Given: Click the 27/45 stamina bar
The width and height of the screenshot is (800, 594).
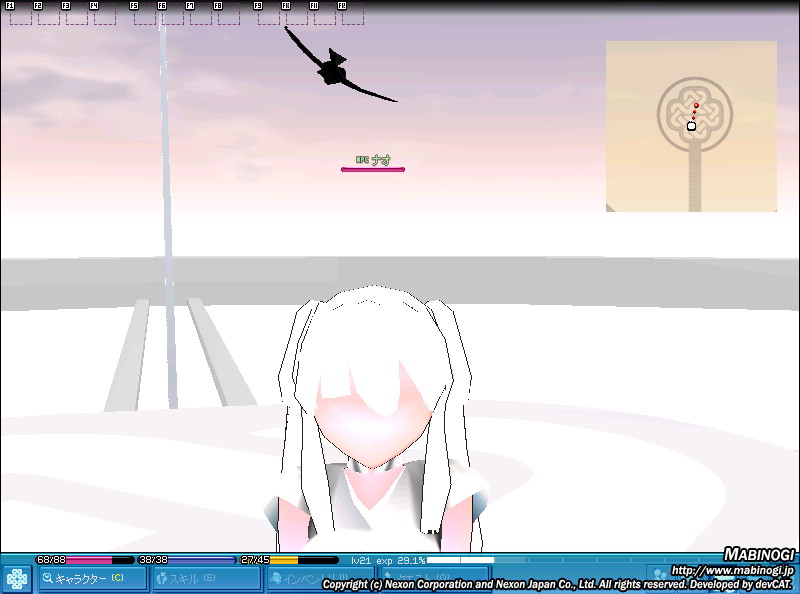Looking at the screenshot, I should pos(289,560).
